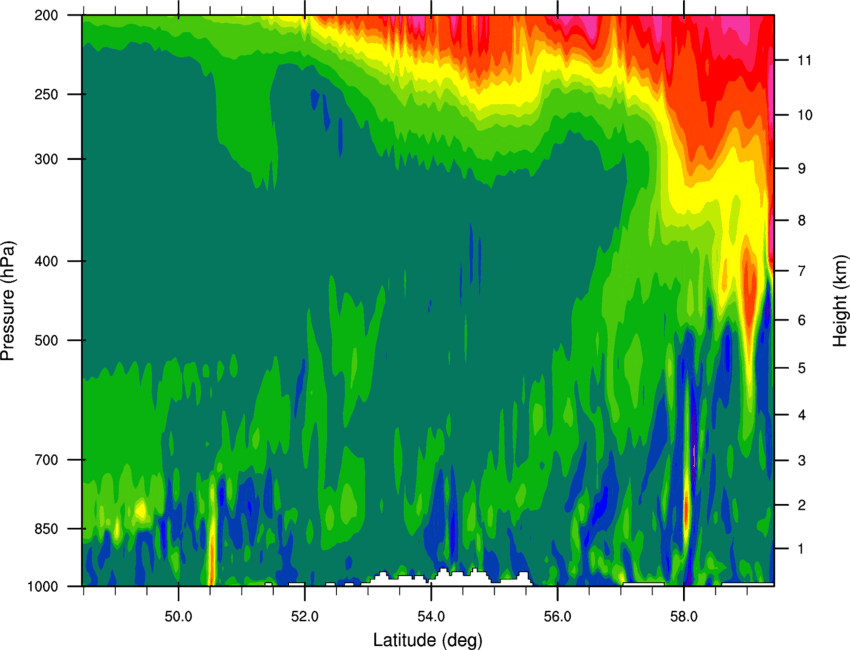Pick the 3 km height label
This screenshot has height=650, width=850.
tap(801, 461)
